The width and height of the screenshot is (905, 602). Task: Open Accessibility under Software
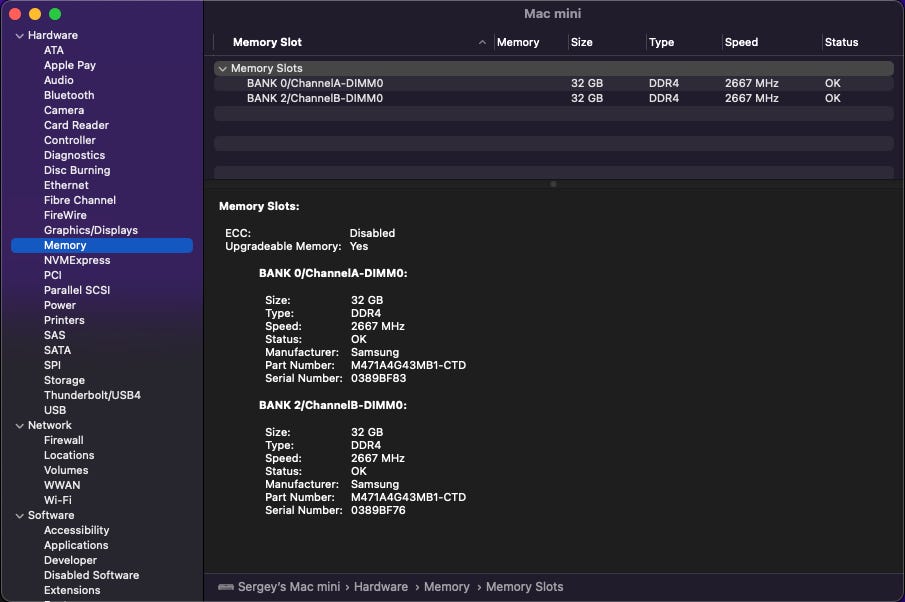click(77, 530)
